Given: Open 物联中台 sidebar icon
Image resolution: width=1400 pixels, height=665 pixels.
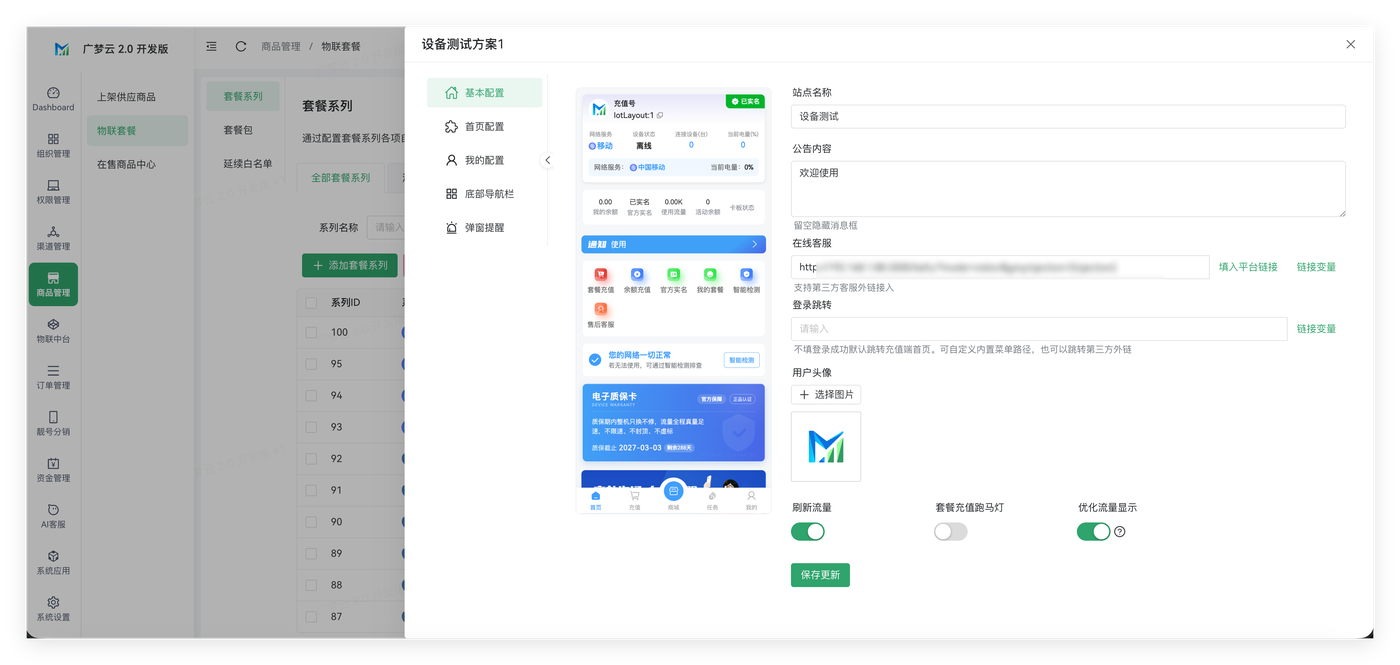Looking at the screenshot, I should (53, 330).
